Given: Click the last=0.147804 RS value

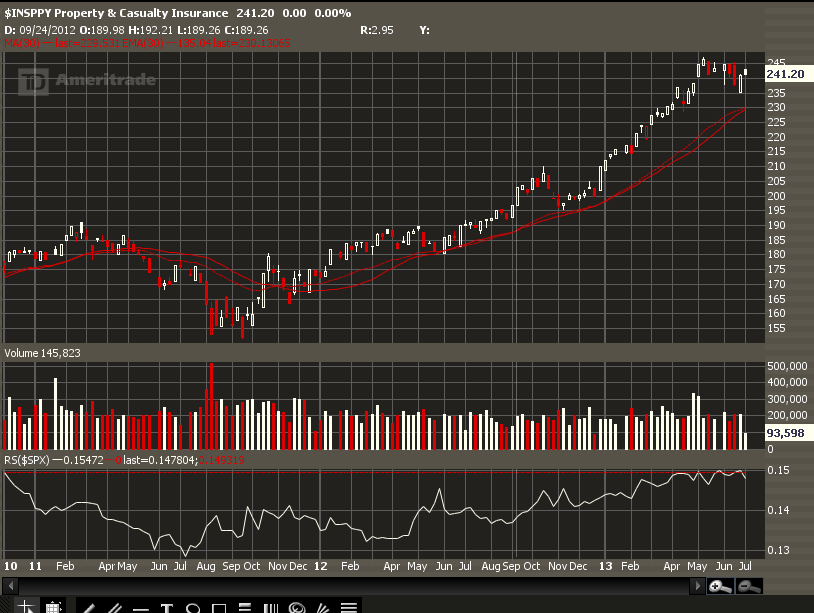Looking at the screenshot, I should pos(159,460).
